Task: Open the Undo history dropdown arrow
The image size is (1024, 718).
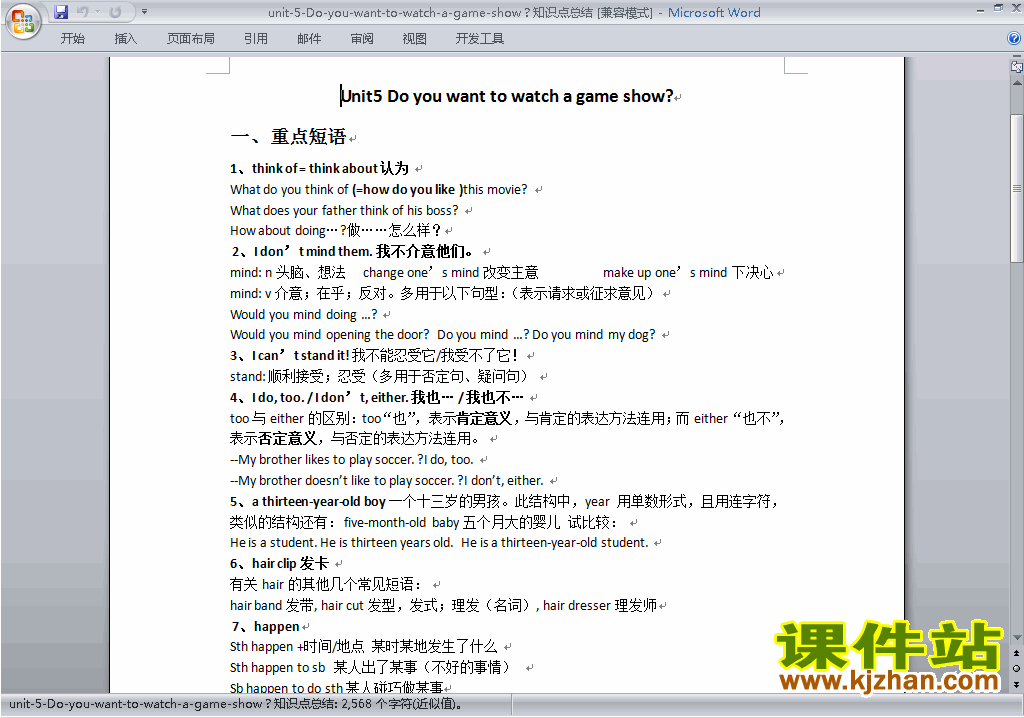Action: (x=98, y=12)
